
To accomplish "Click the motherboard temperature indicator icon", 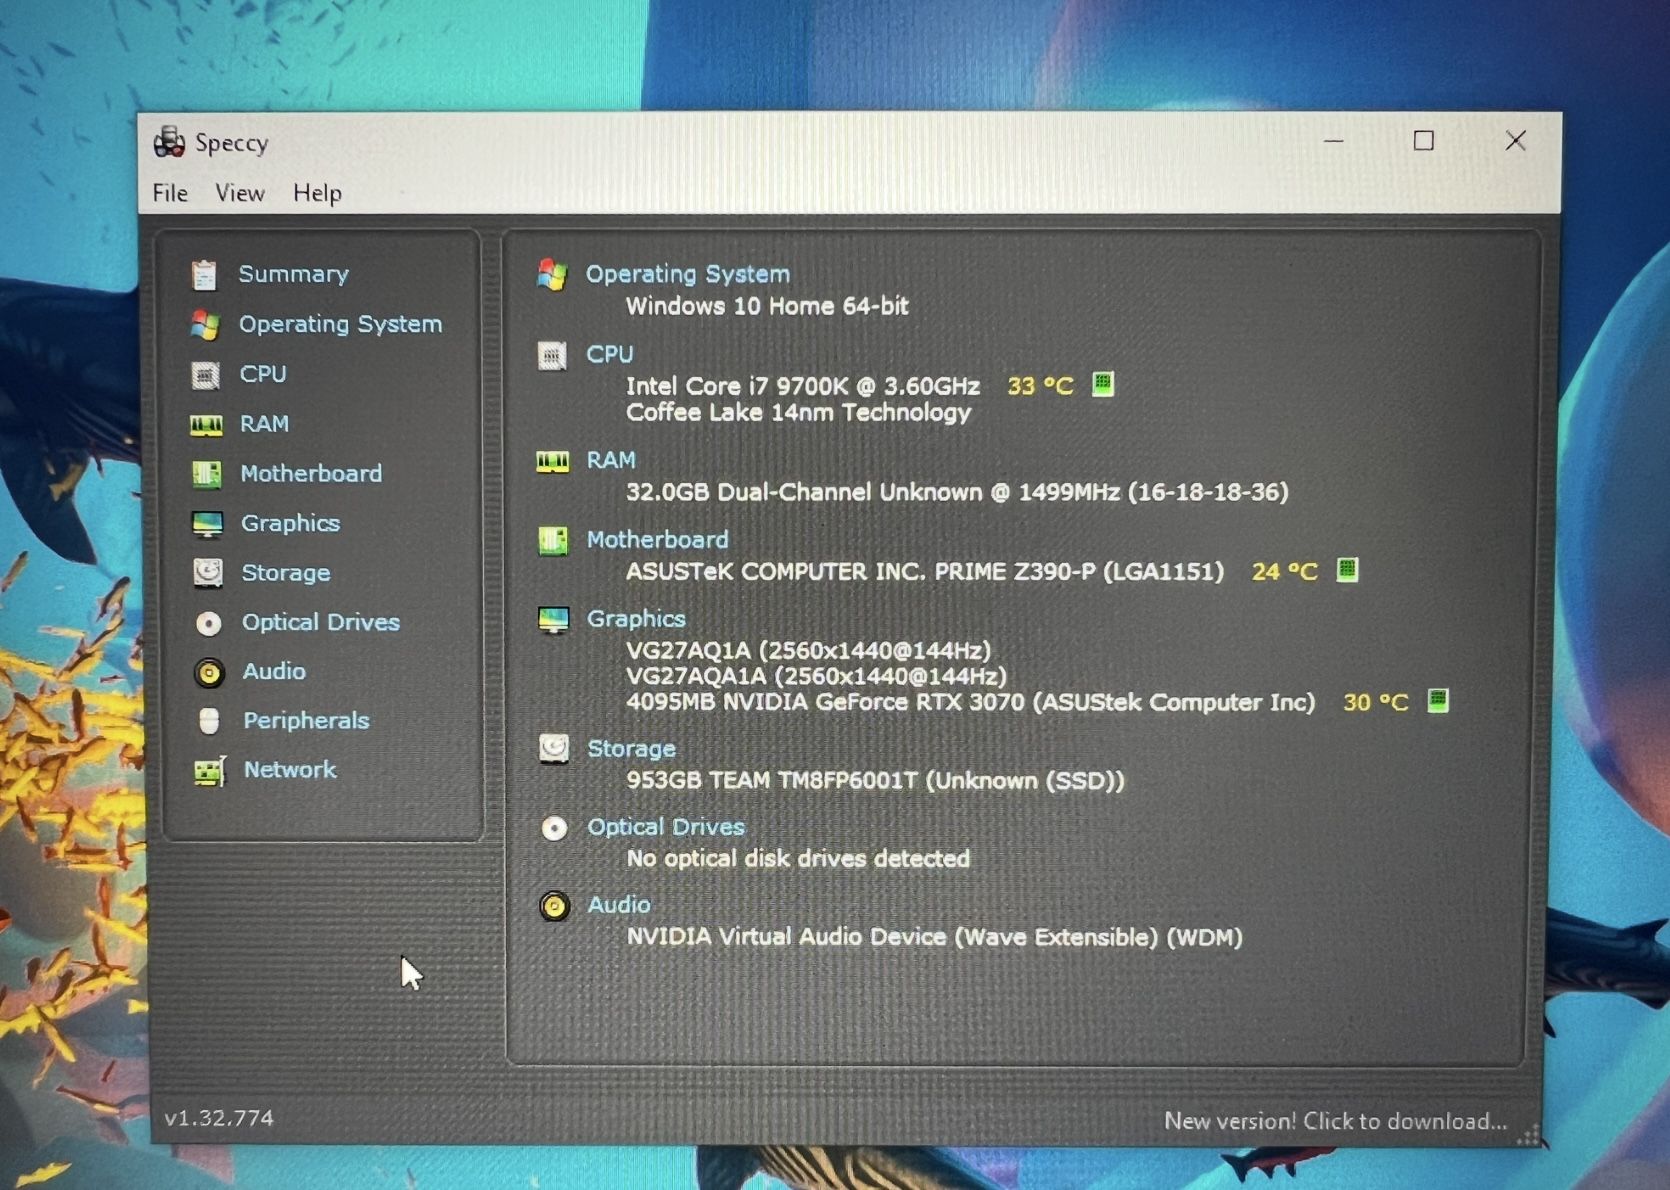I will (1347, 570).
